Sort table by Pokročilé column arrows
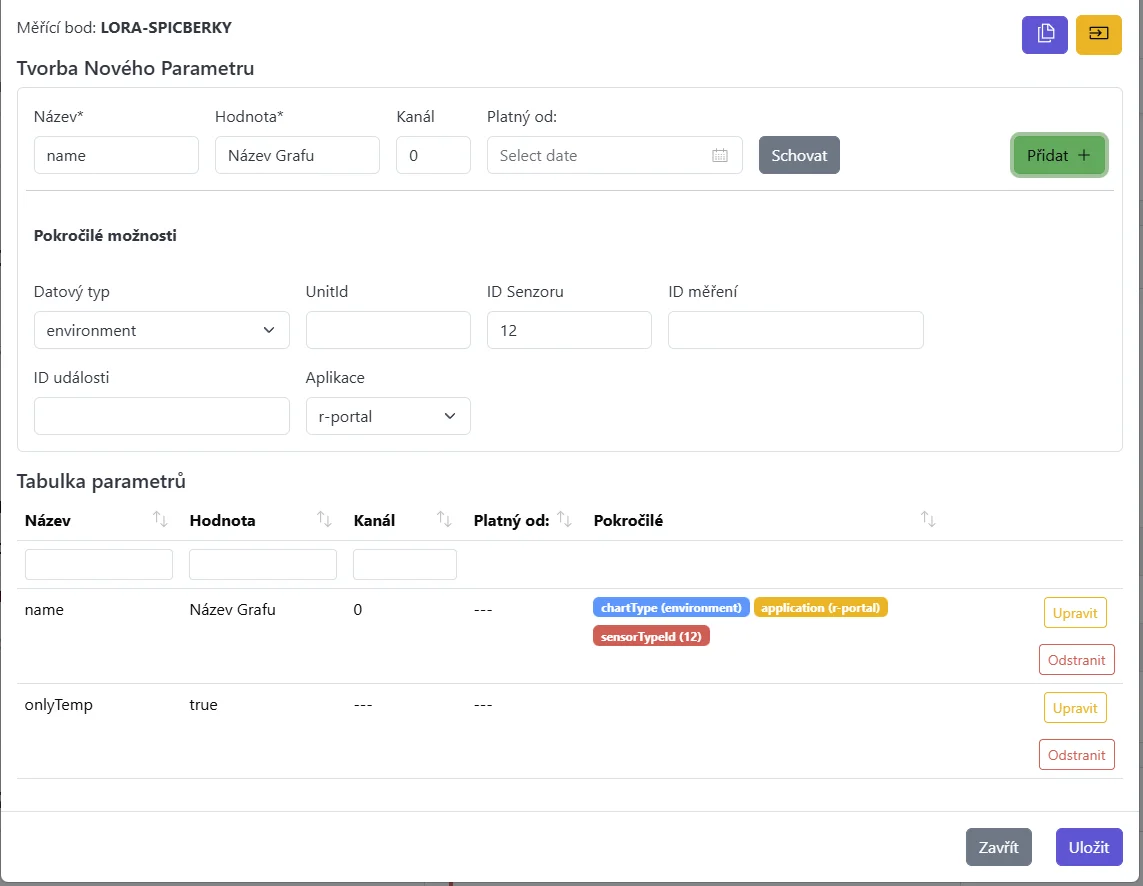The height and width of the screenshot is (886, 1143). coord(928,519)
